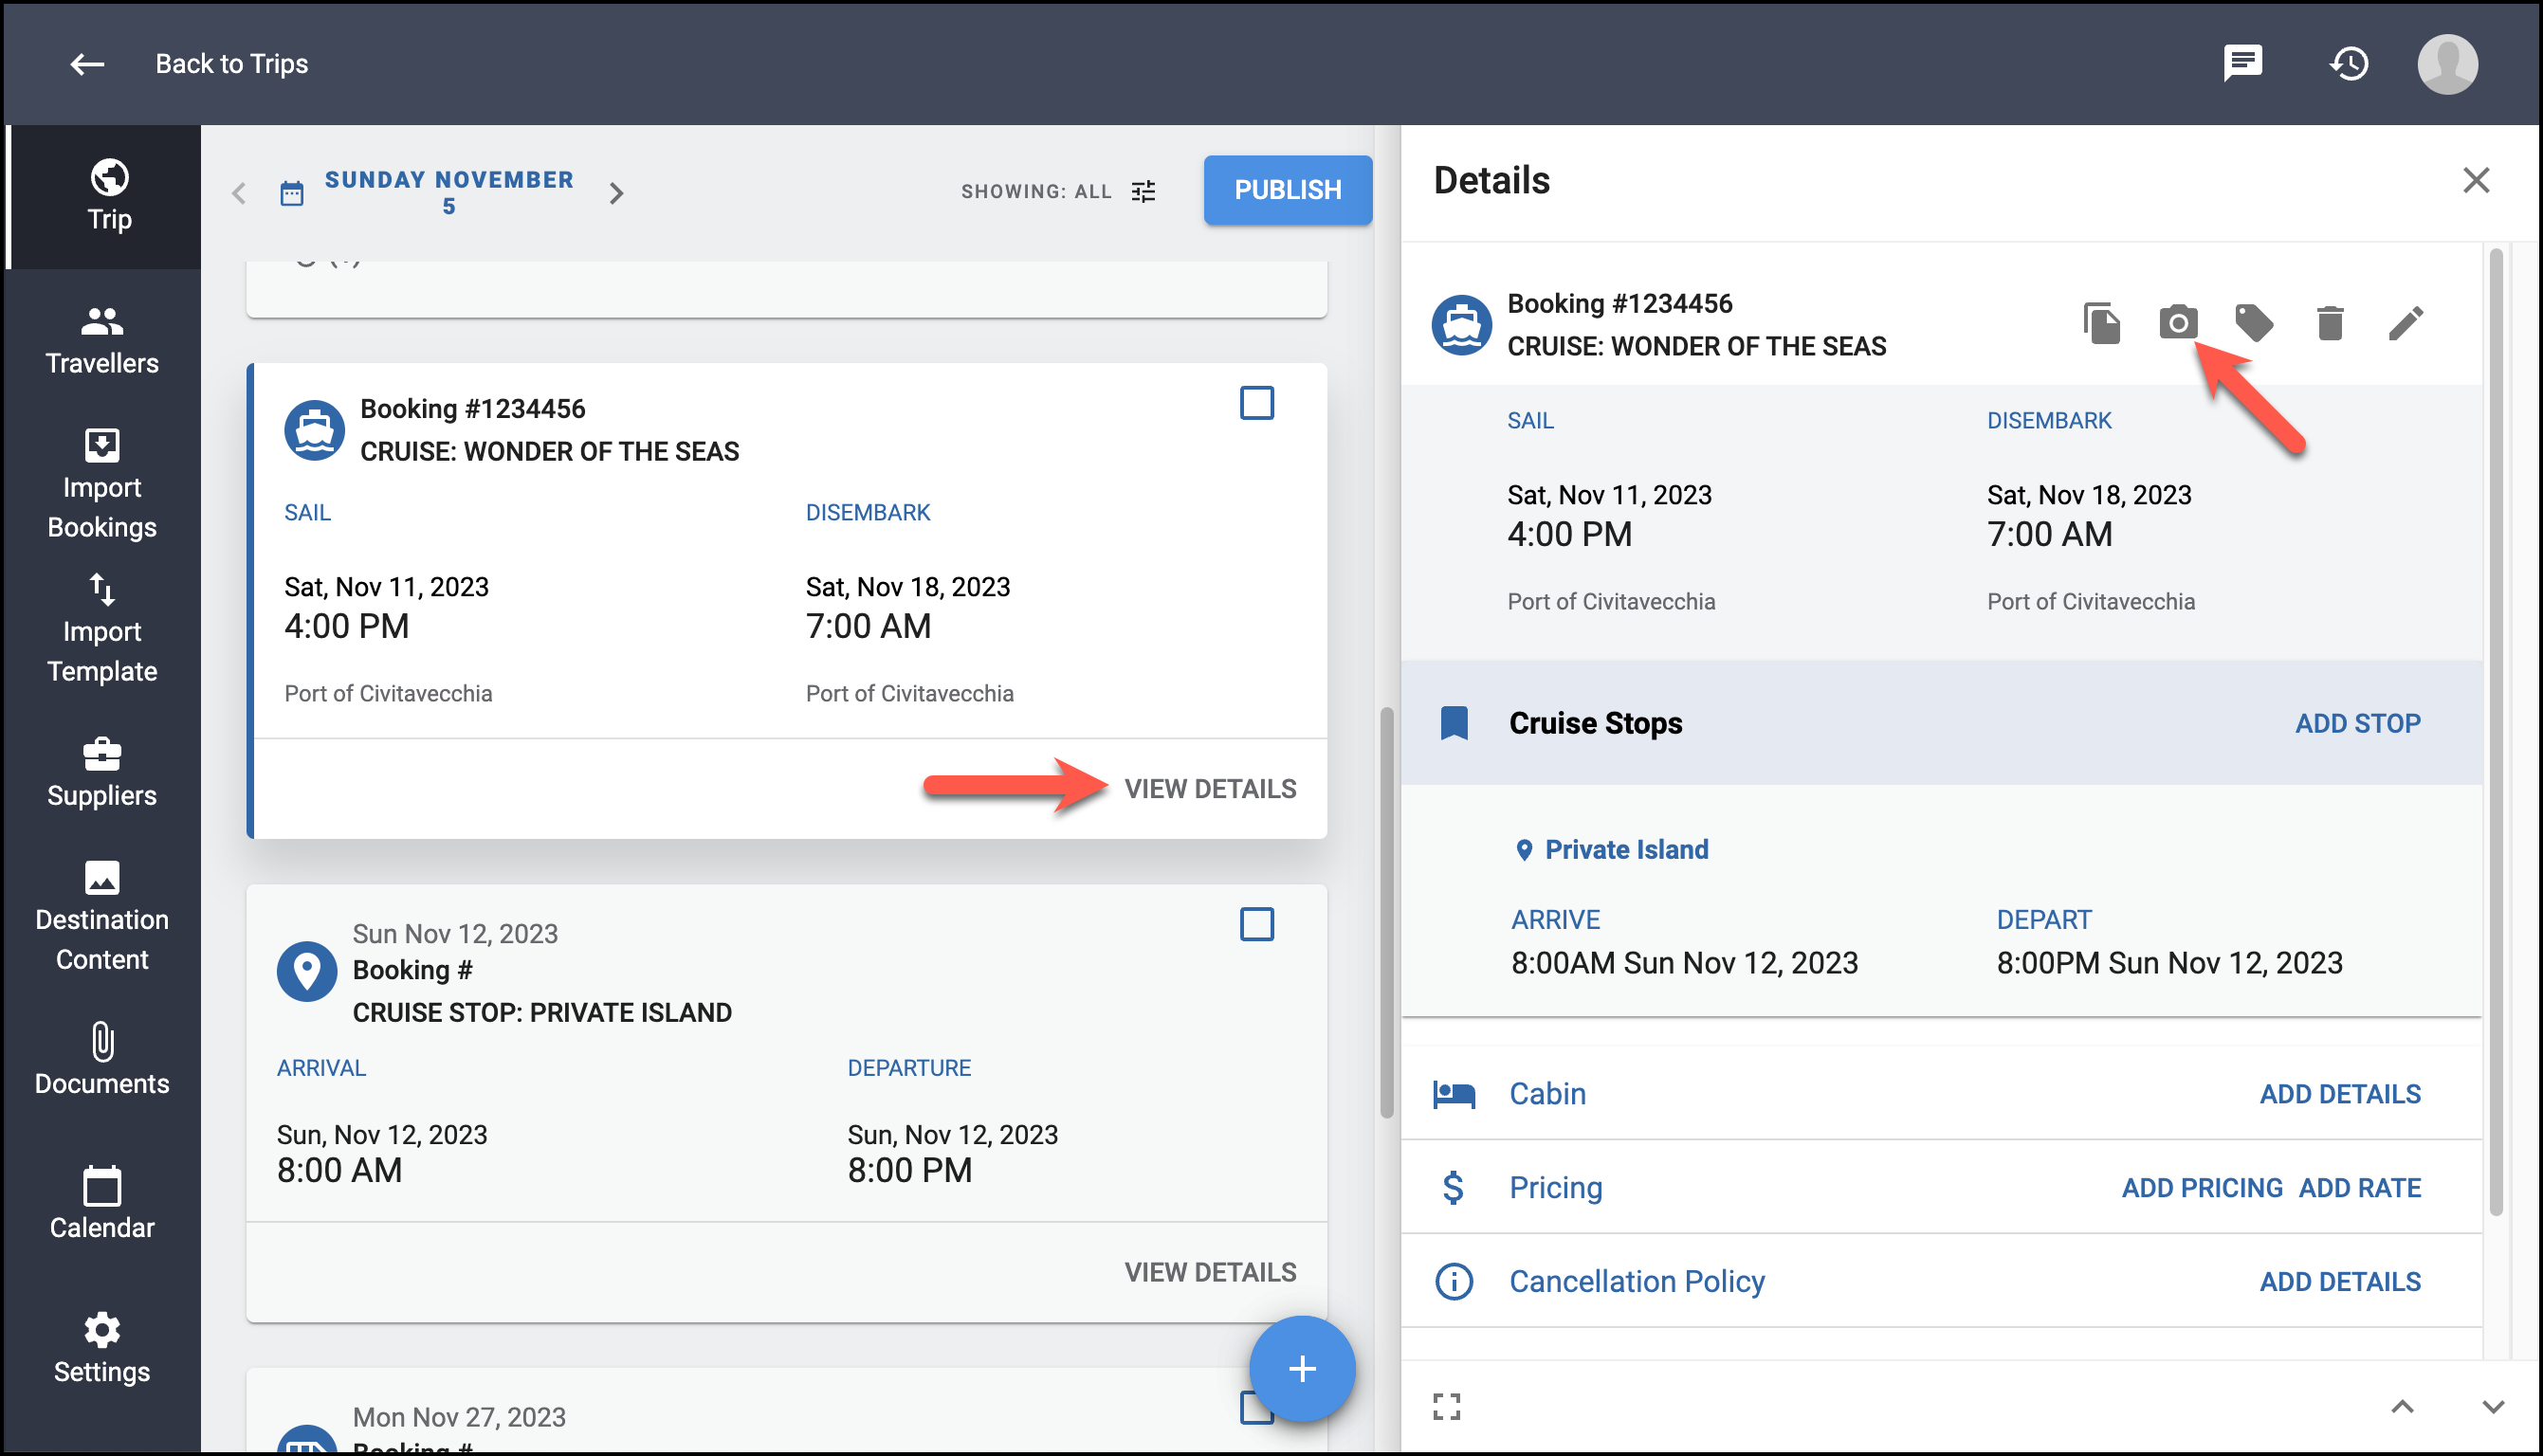Click the Cancellation Policy info icon
Viewport: 2543px width, 1456px height.
(1453, 1282)
